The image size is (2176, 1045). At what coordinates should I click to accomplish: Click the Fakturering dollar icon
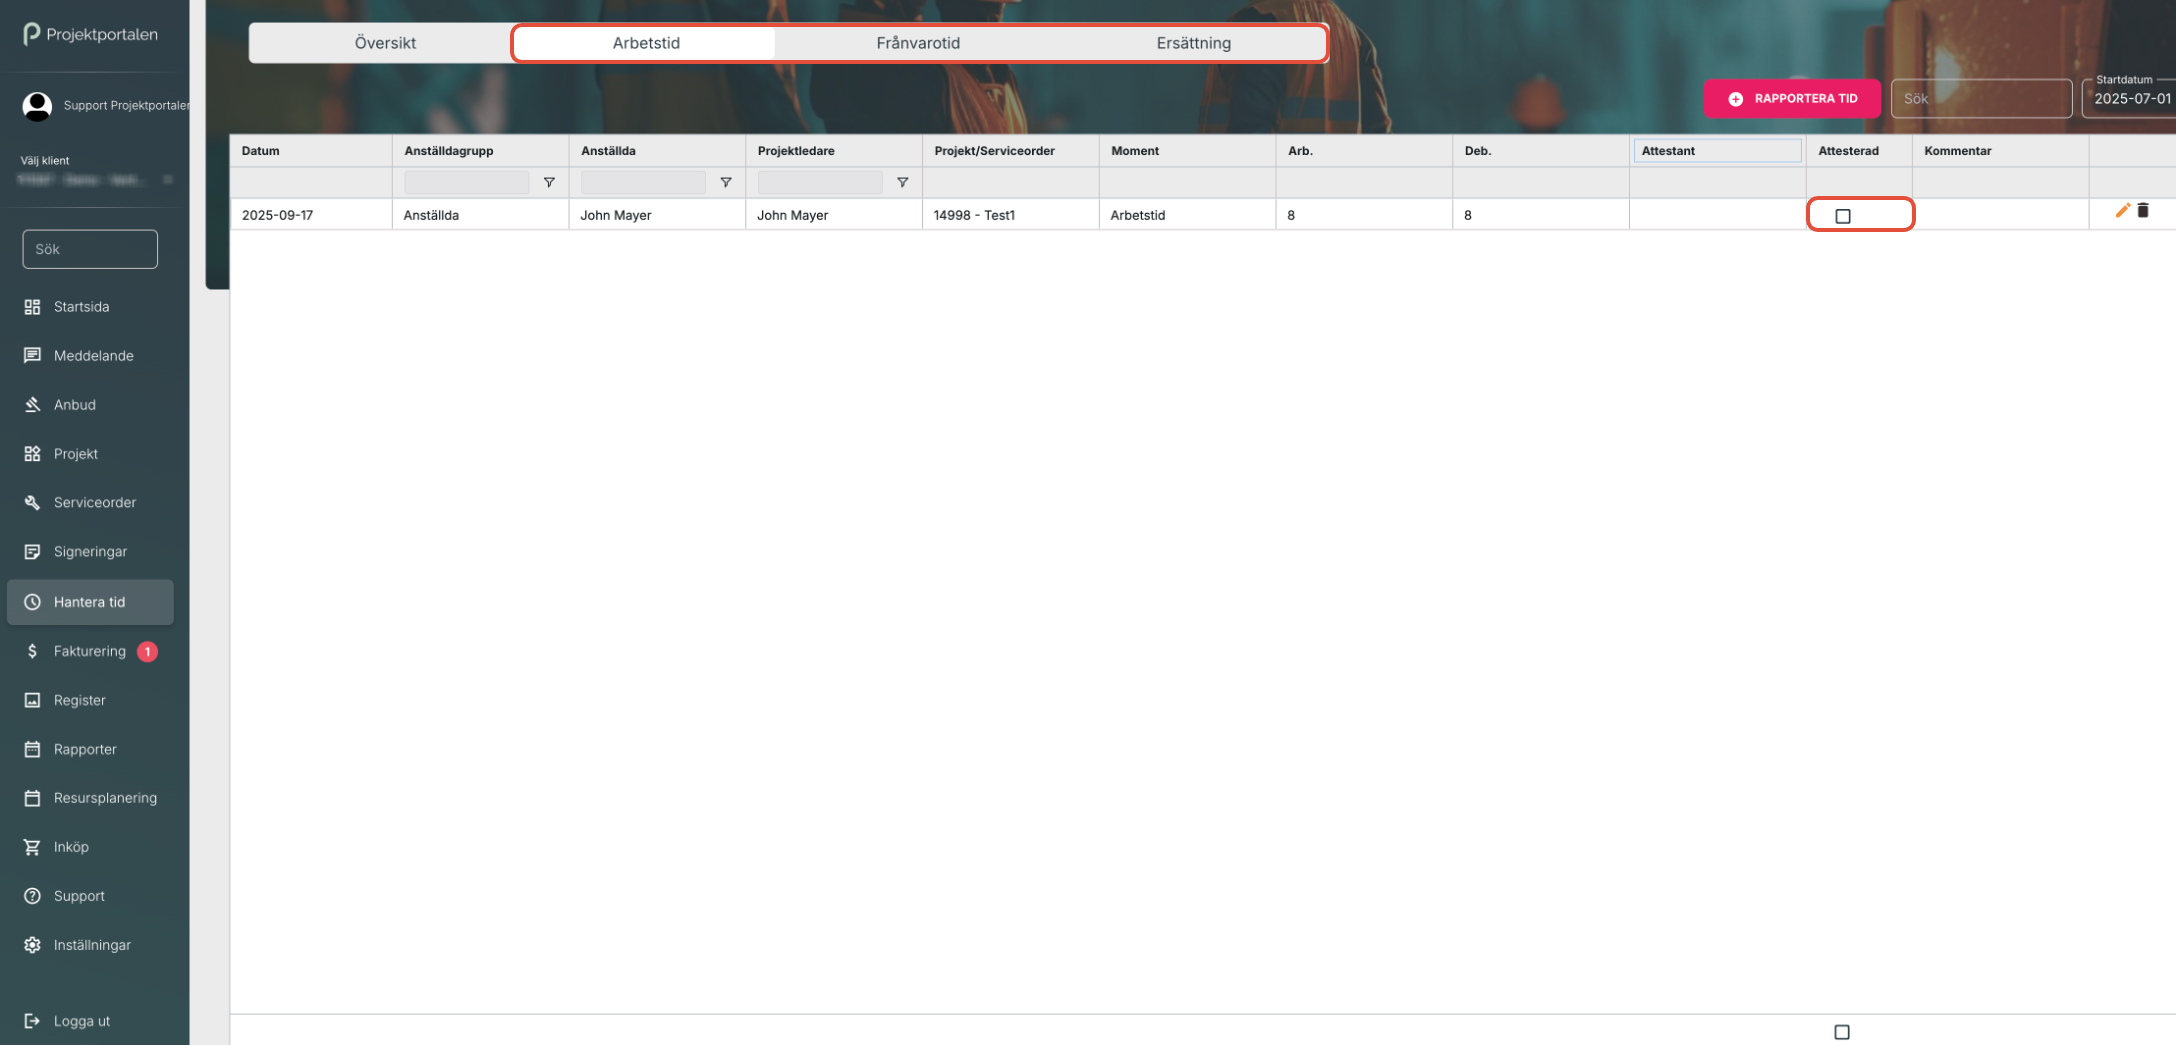tap(32, 651)
